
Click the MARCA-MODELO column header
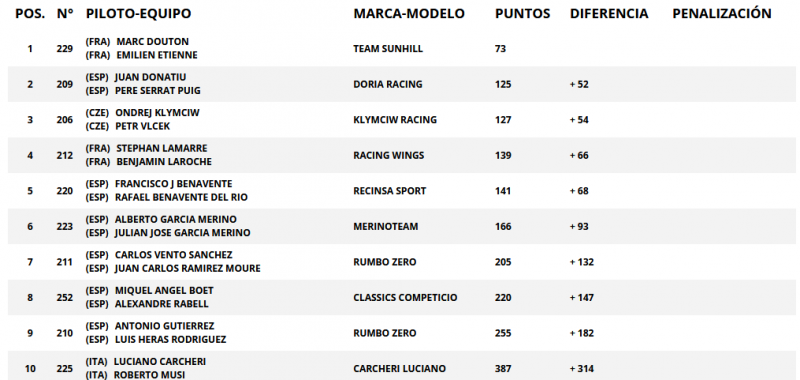pos(409,14)
